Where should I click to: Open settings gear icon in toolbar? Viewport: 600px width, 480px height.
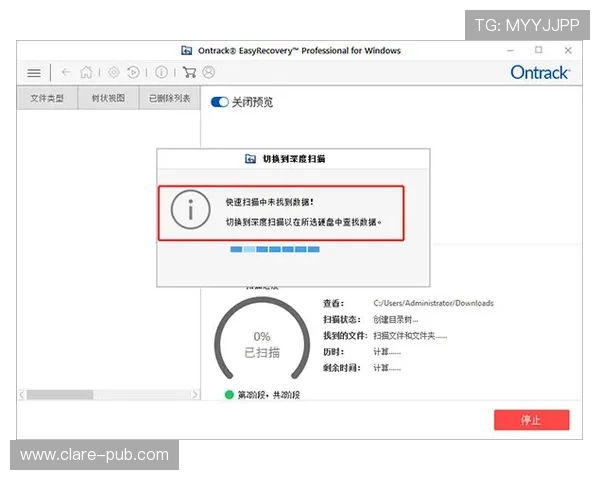[114, 72]
